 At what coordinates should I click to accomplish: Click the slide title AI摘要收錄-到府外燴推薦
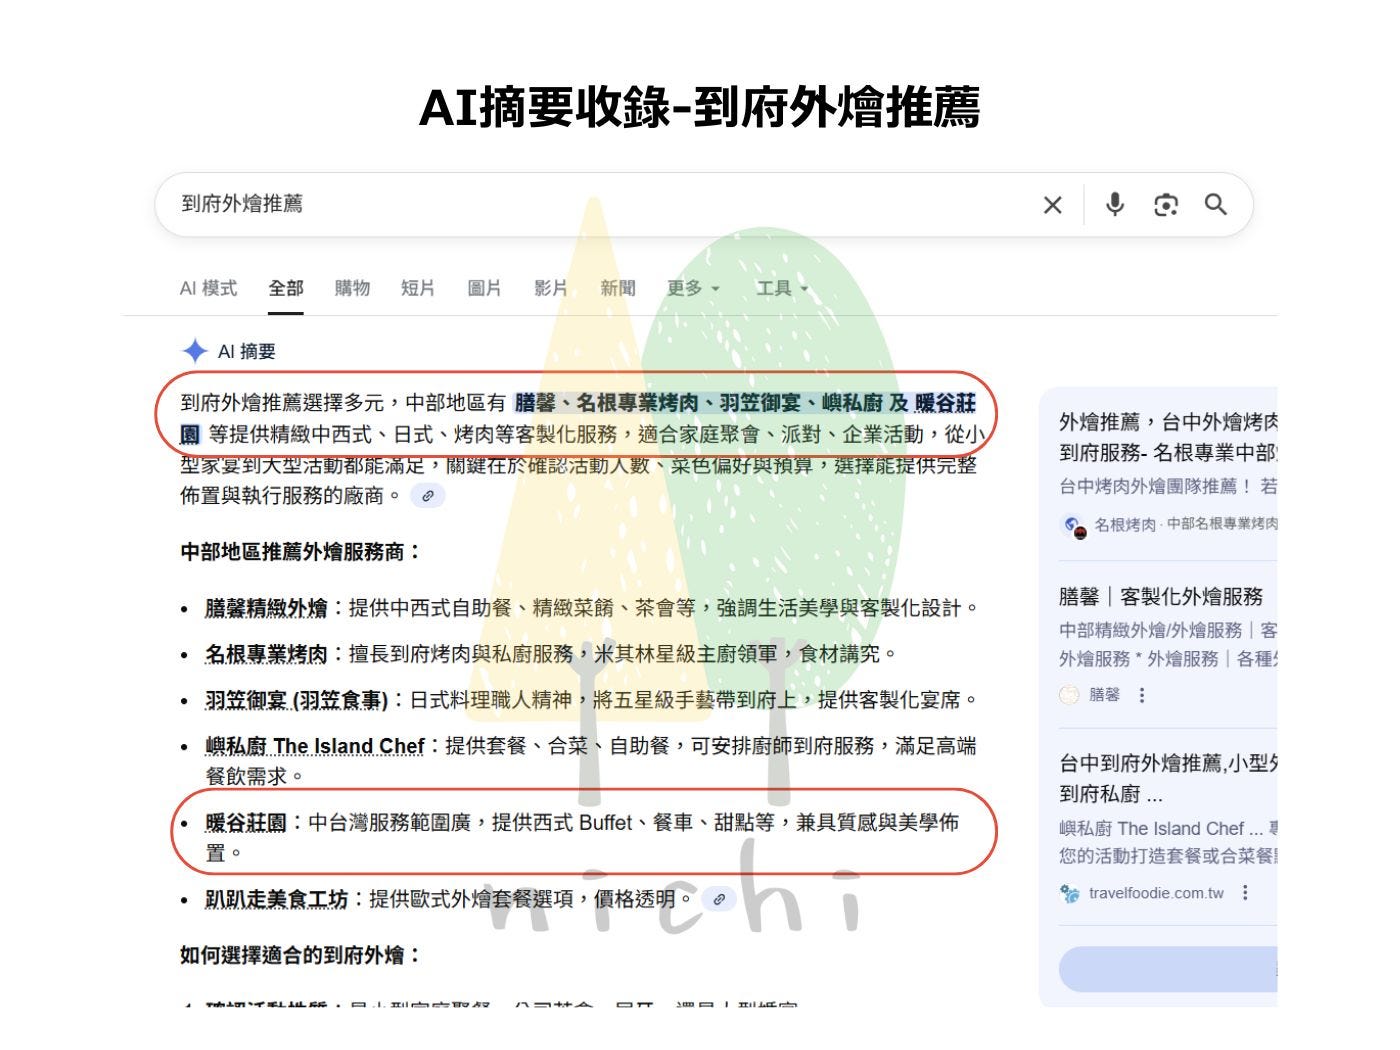tap(699, 108)
